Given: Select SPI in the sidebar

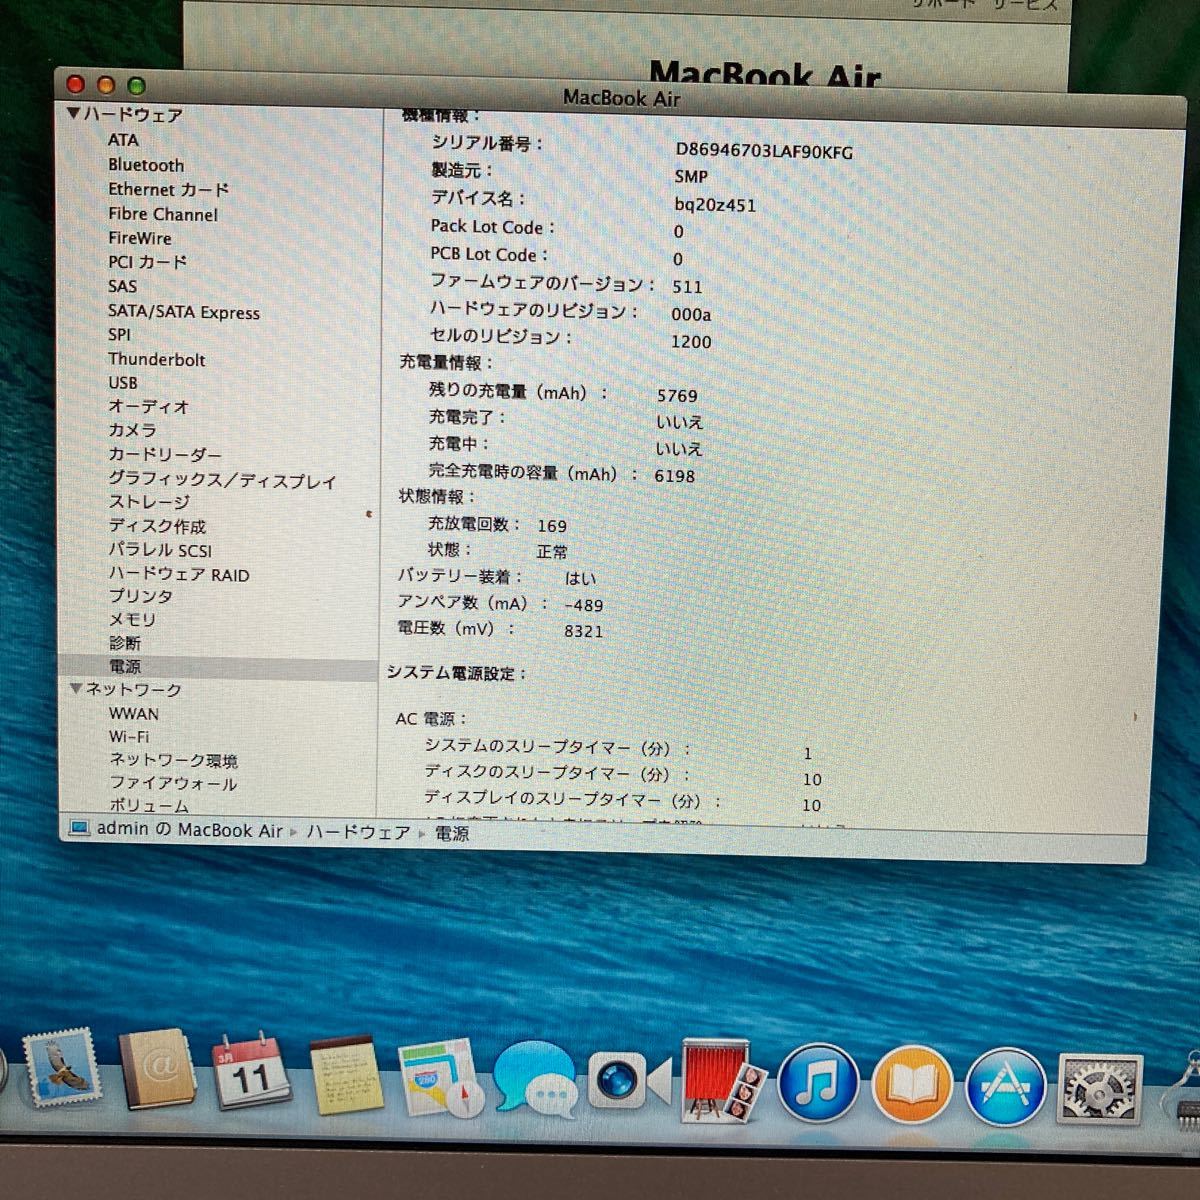Looking at the screenshot, I should 119,335.
